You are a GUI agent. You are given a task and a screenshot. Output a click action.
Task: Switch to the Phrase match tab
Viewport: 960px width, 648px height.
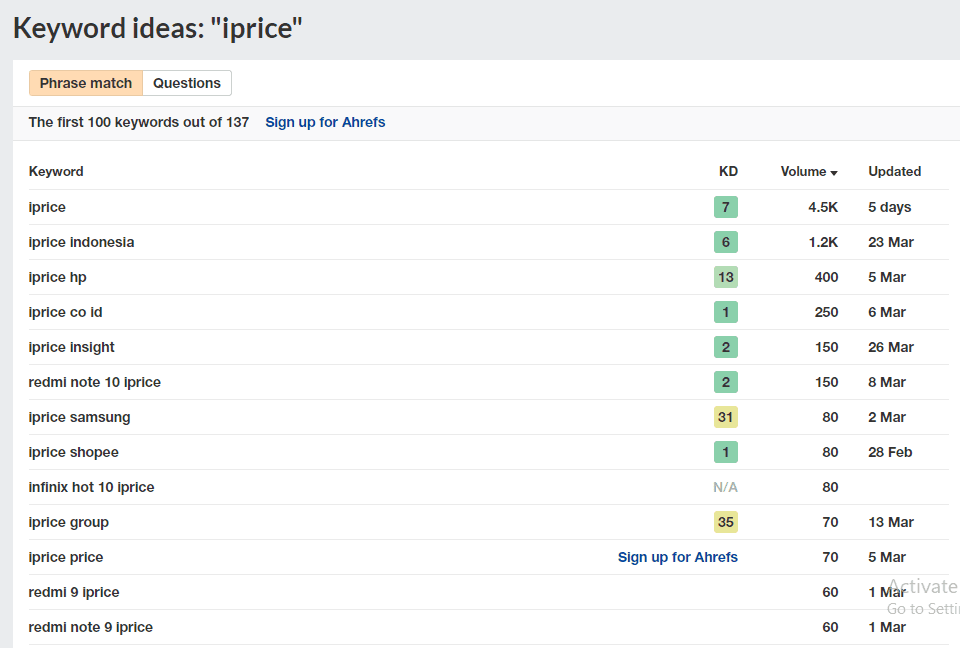(x=86, y=83)
